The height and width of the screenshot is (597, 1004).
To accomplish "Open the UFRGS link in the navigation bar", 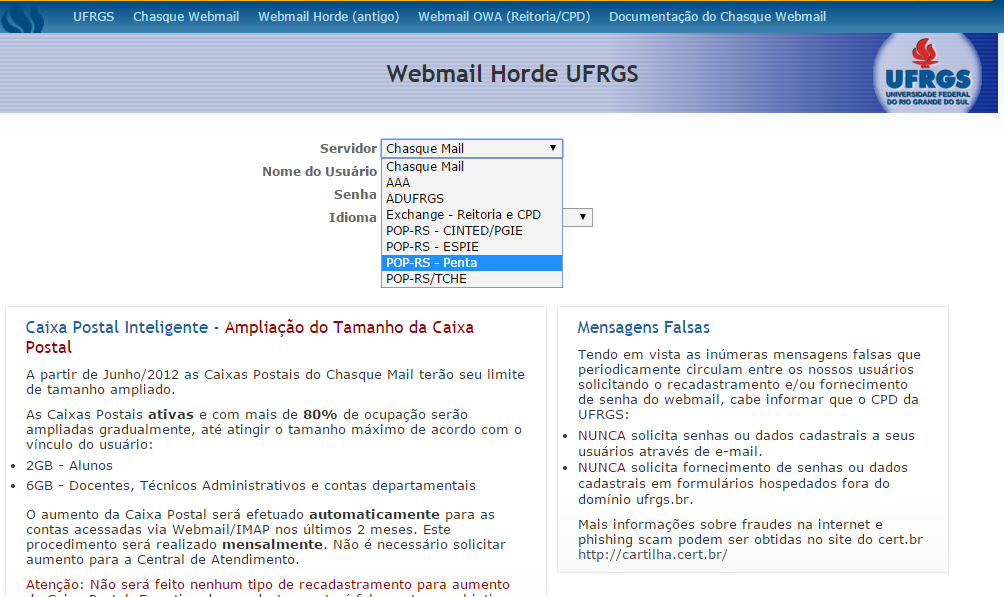I will point(93,17).
